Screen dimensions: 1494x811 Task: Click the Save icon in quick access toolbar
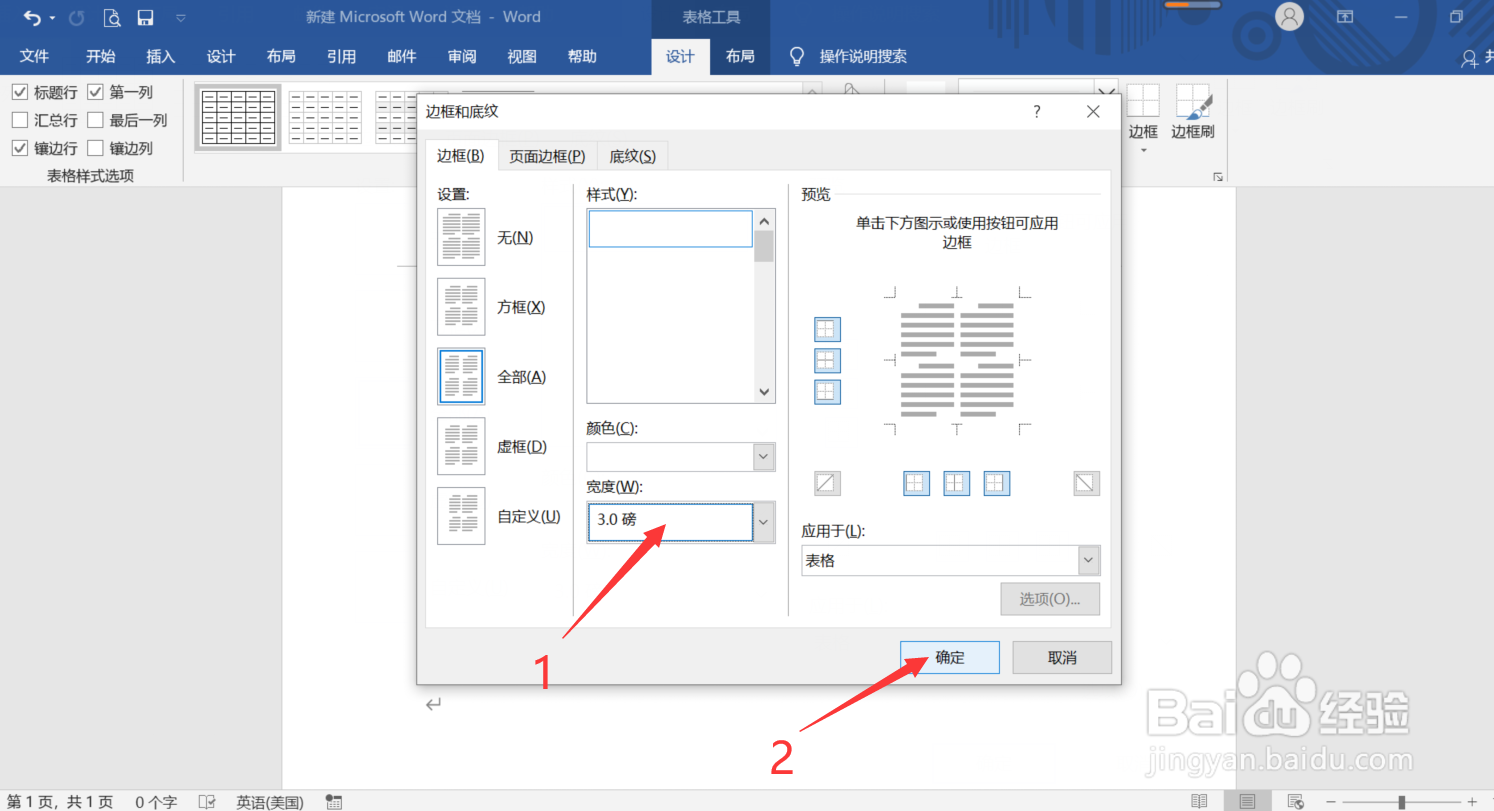[145, 16]
